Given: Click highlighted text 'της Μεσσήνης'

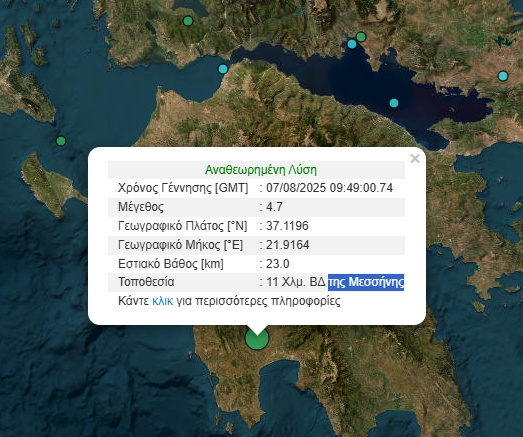Looking at the screenshot, I should (x=366, y=282).
